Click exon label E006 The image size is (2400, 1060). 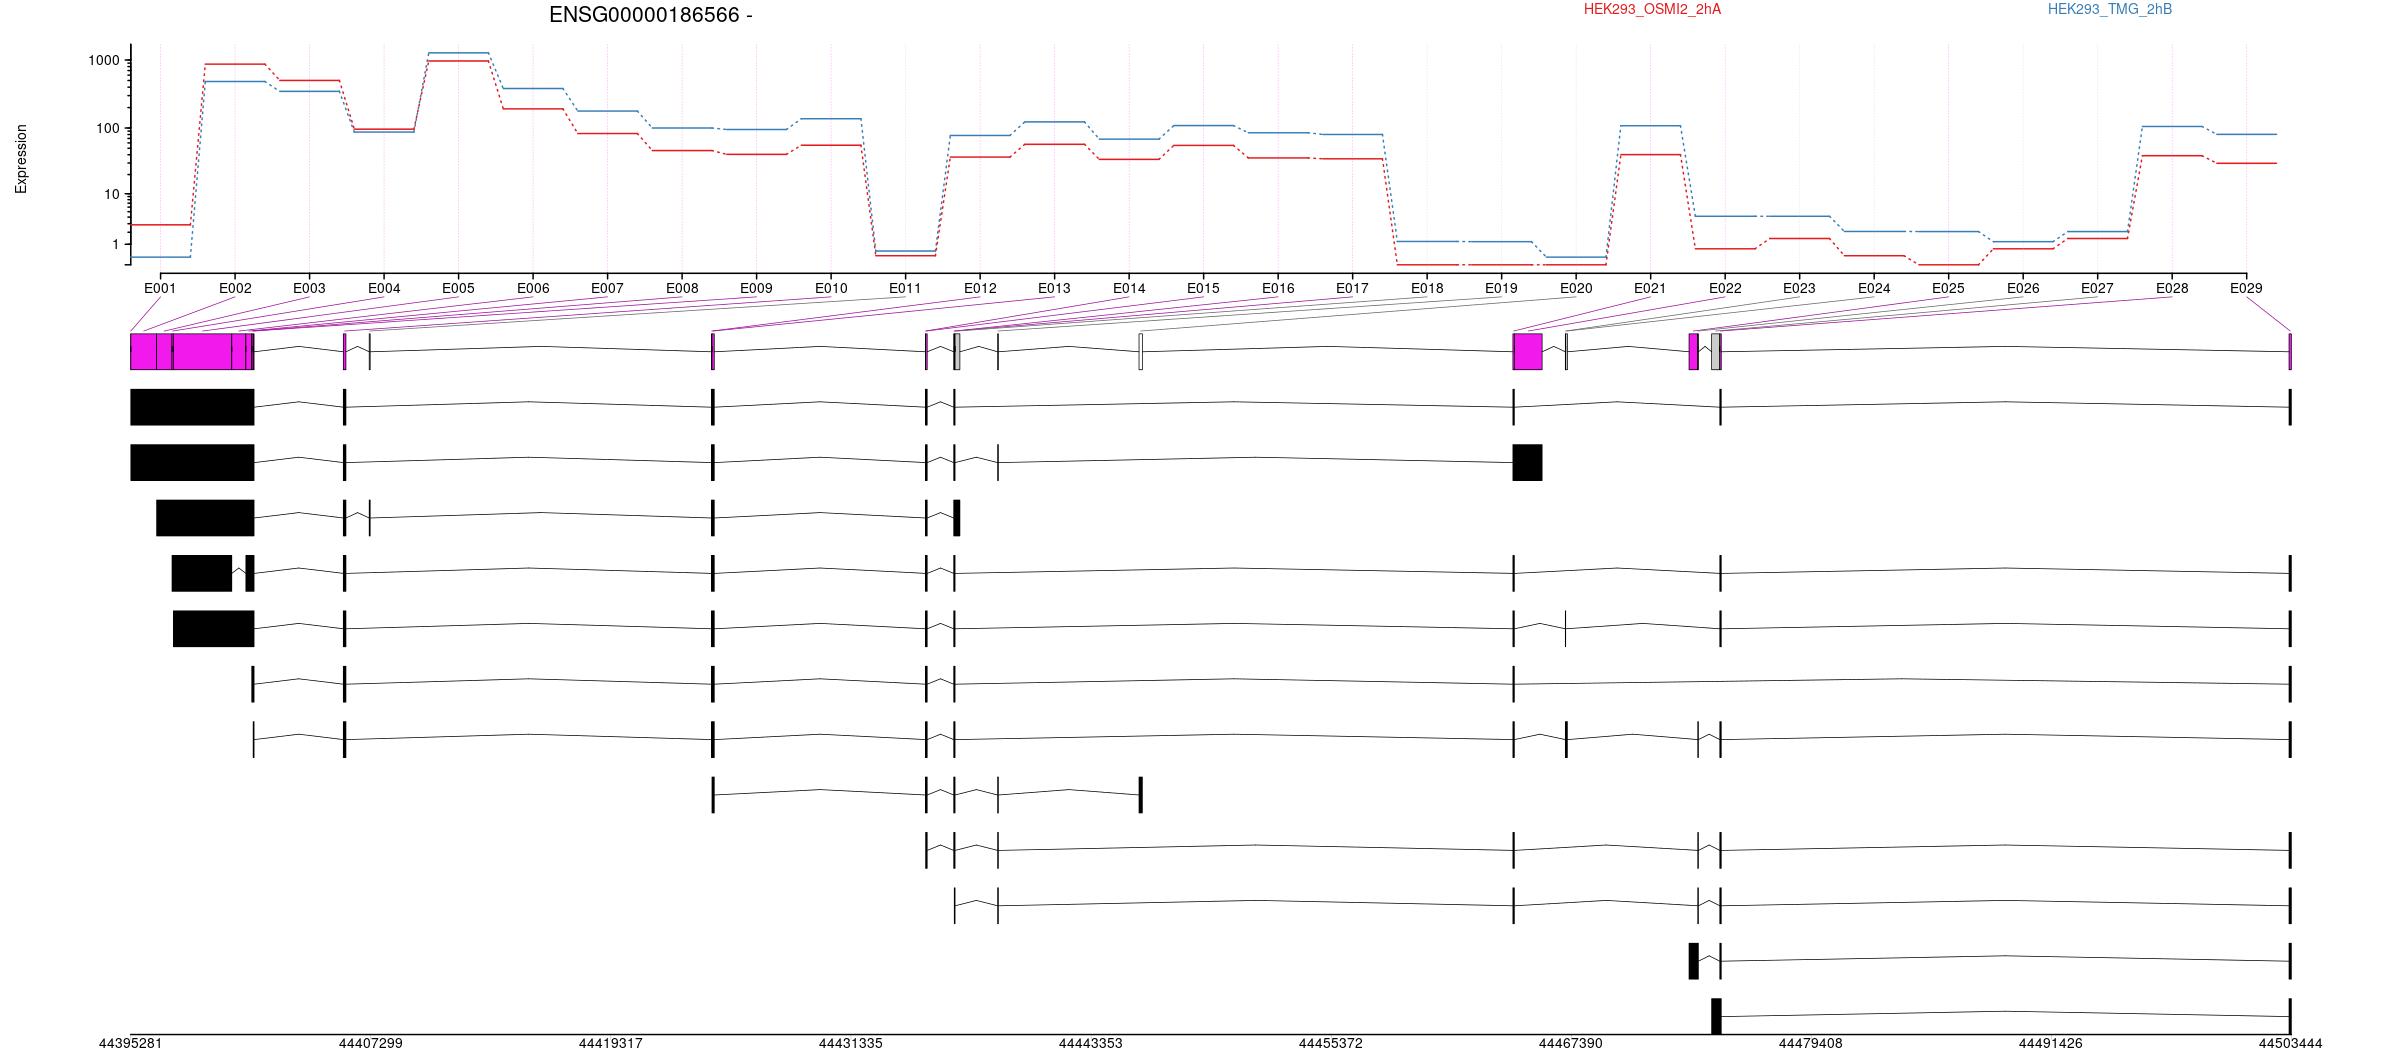[x=533, y=289]
